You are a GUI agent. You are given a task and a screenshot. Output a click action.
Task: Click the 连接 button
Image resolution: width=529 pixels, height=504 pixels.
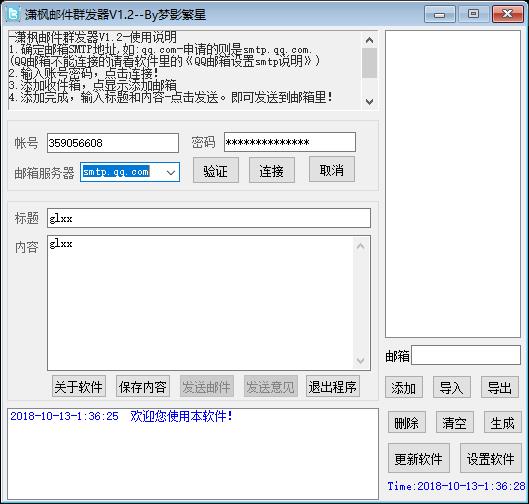click(272, 170)
